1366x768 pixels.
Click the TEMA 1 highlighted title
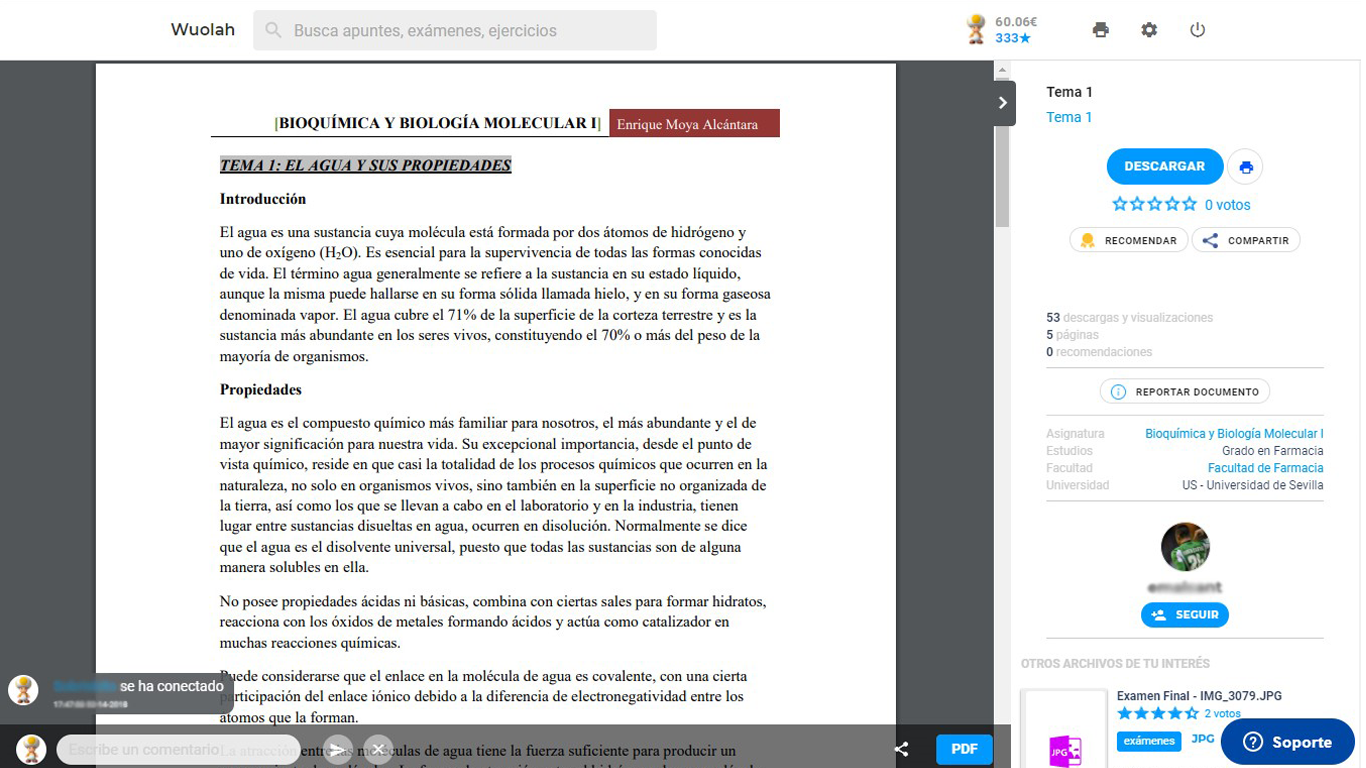(365, 165)
